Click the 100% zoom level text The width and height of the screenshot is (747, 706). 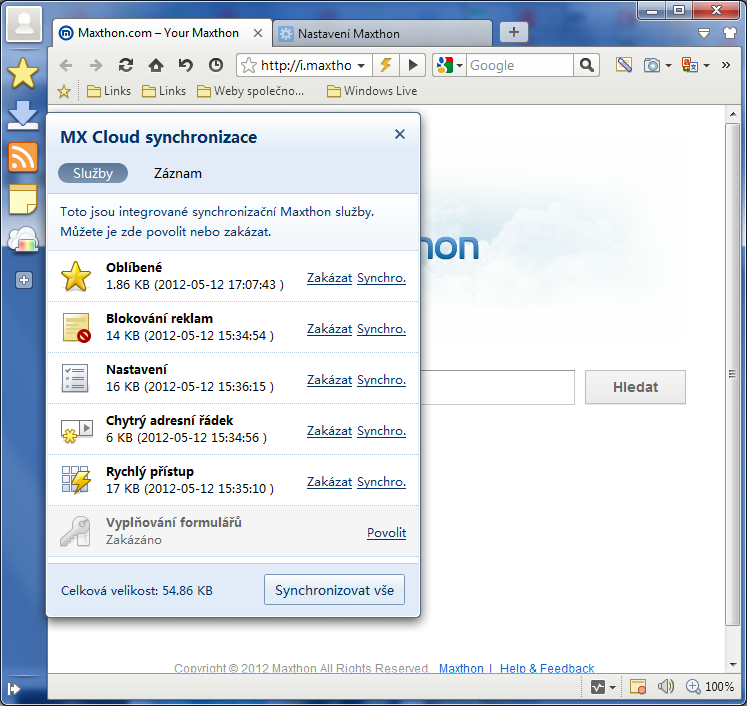[719, 686]
